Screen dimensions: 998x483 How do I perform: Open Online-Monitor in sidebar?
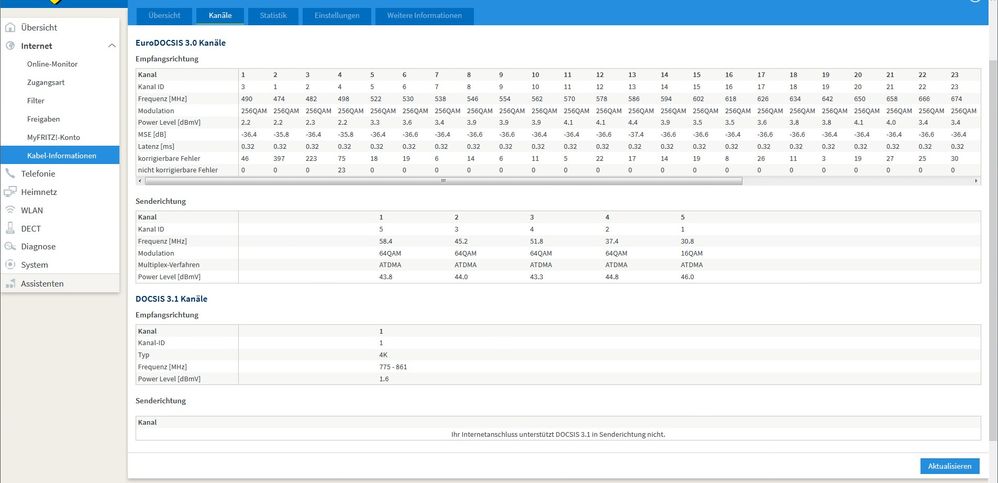[52, 64]
